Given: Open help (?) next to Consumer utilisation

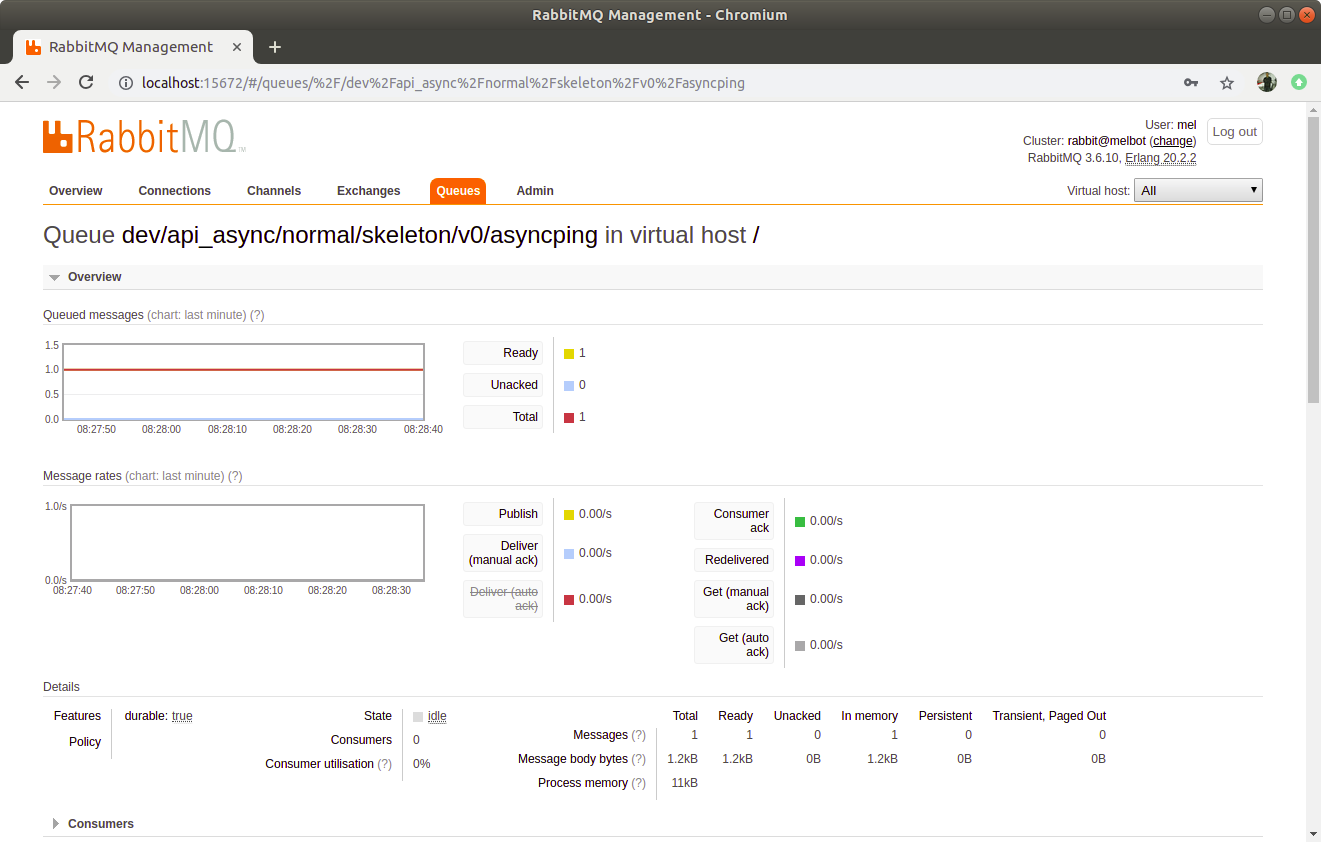Looking at the screenshot, I should tap(385, 764).
